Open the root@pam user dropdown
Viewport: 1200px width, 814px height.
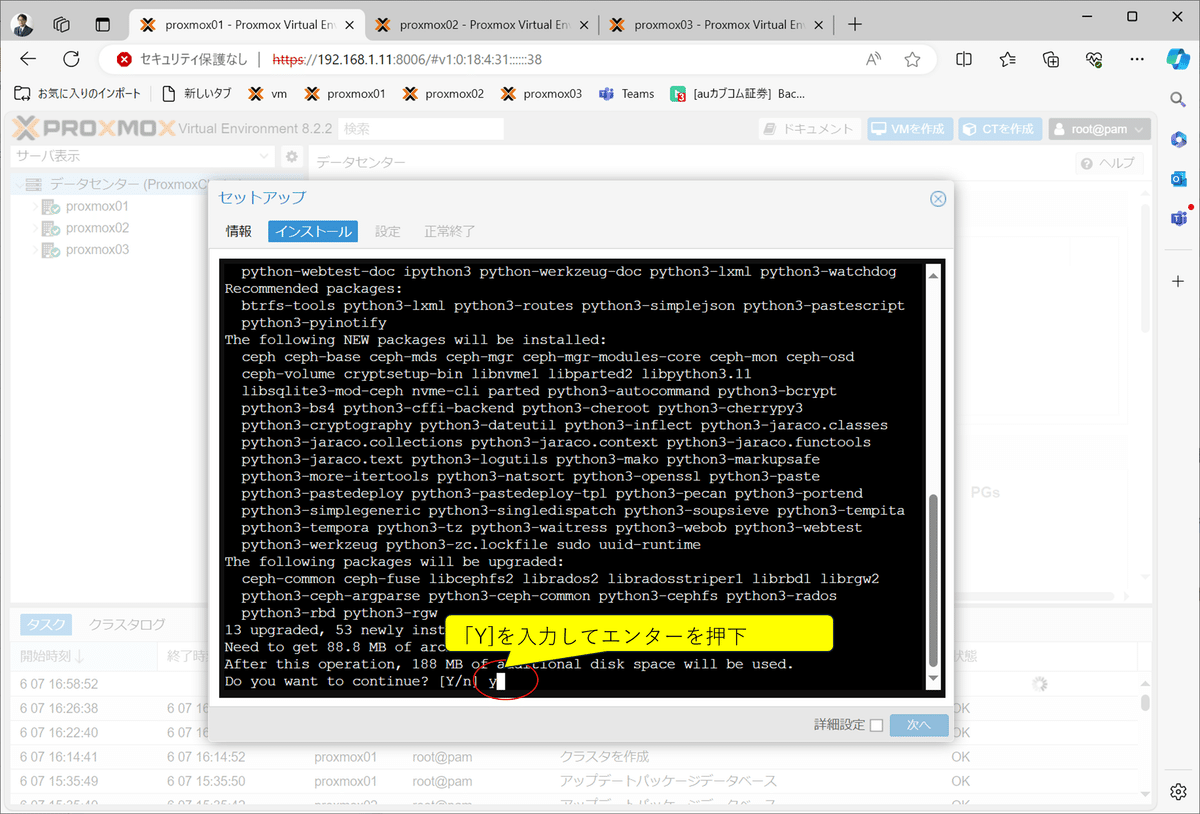(1099, 129)
